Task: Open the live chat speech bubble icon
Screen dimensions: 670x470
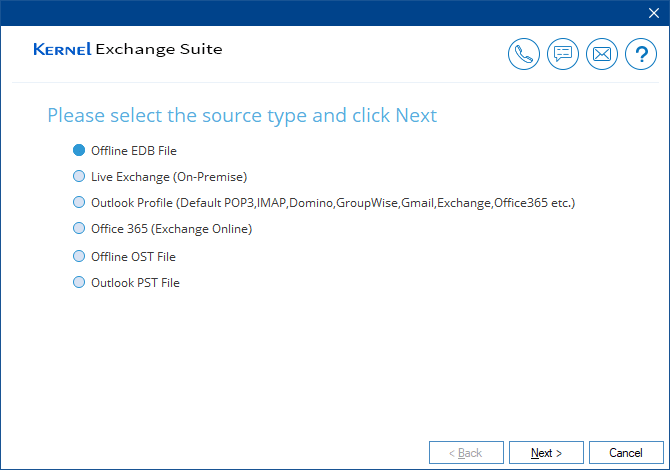Action: 563,54
